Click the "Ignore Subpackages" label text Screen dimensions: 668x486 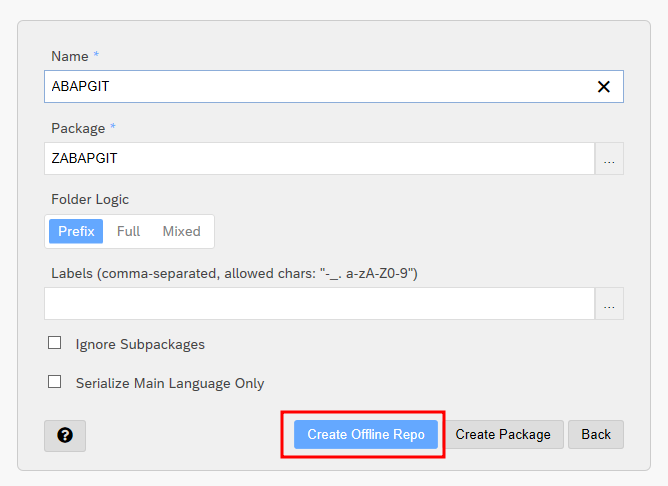140,344
